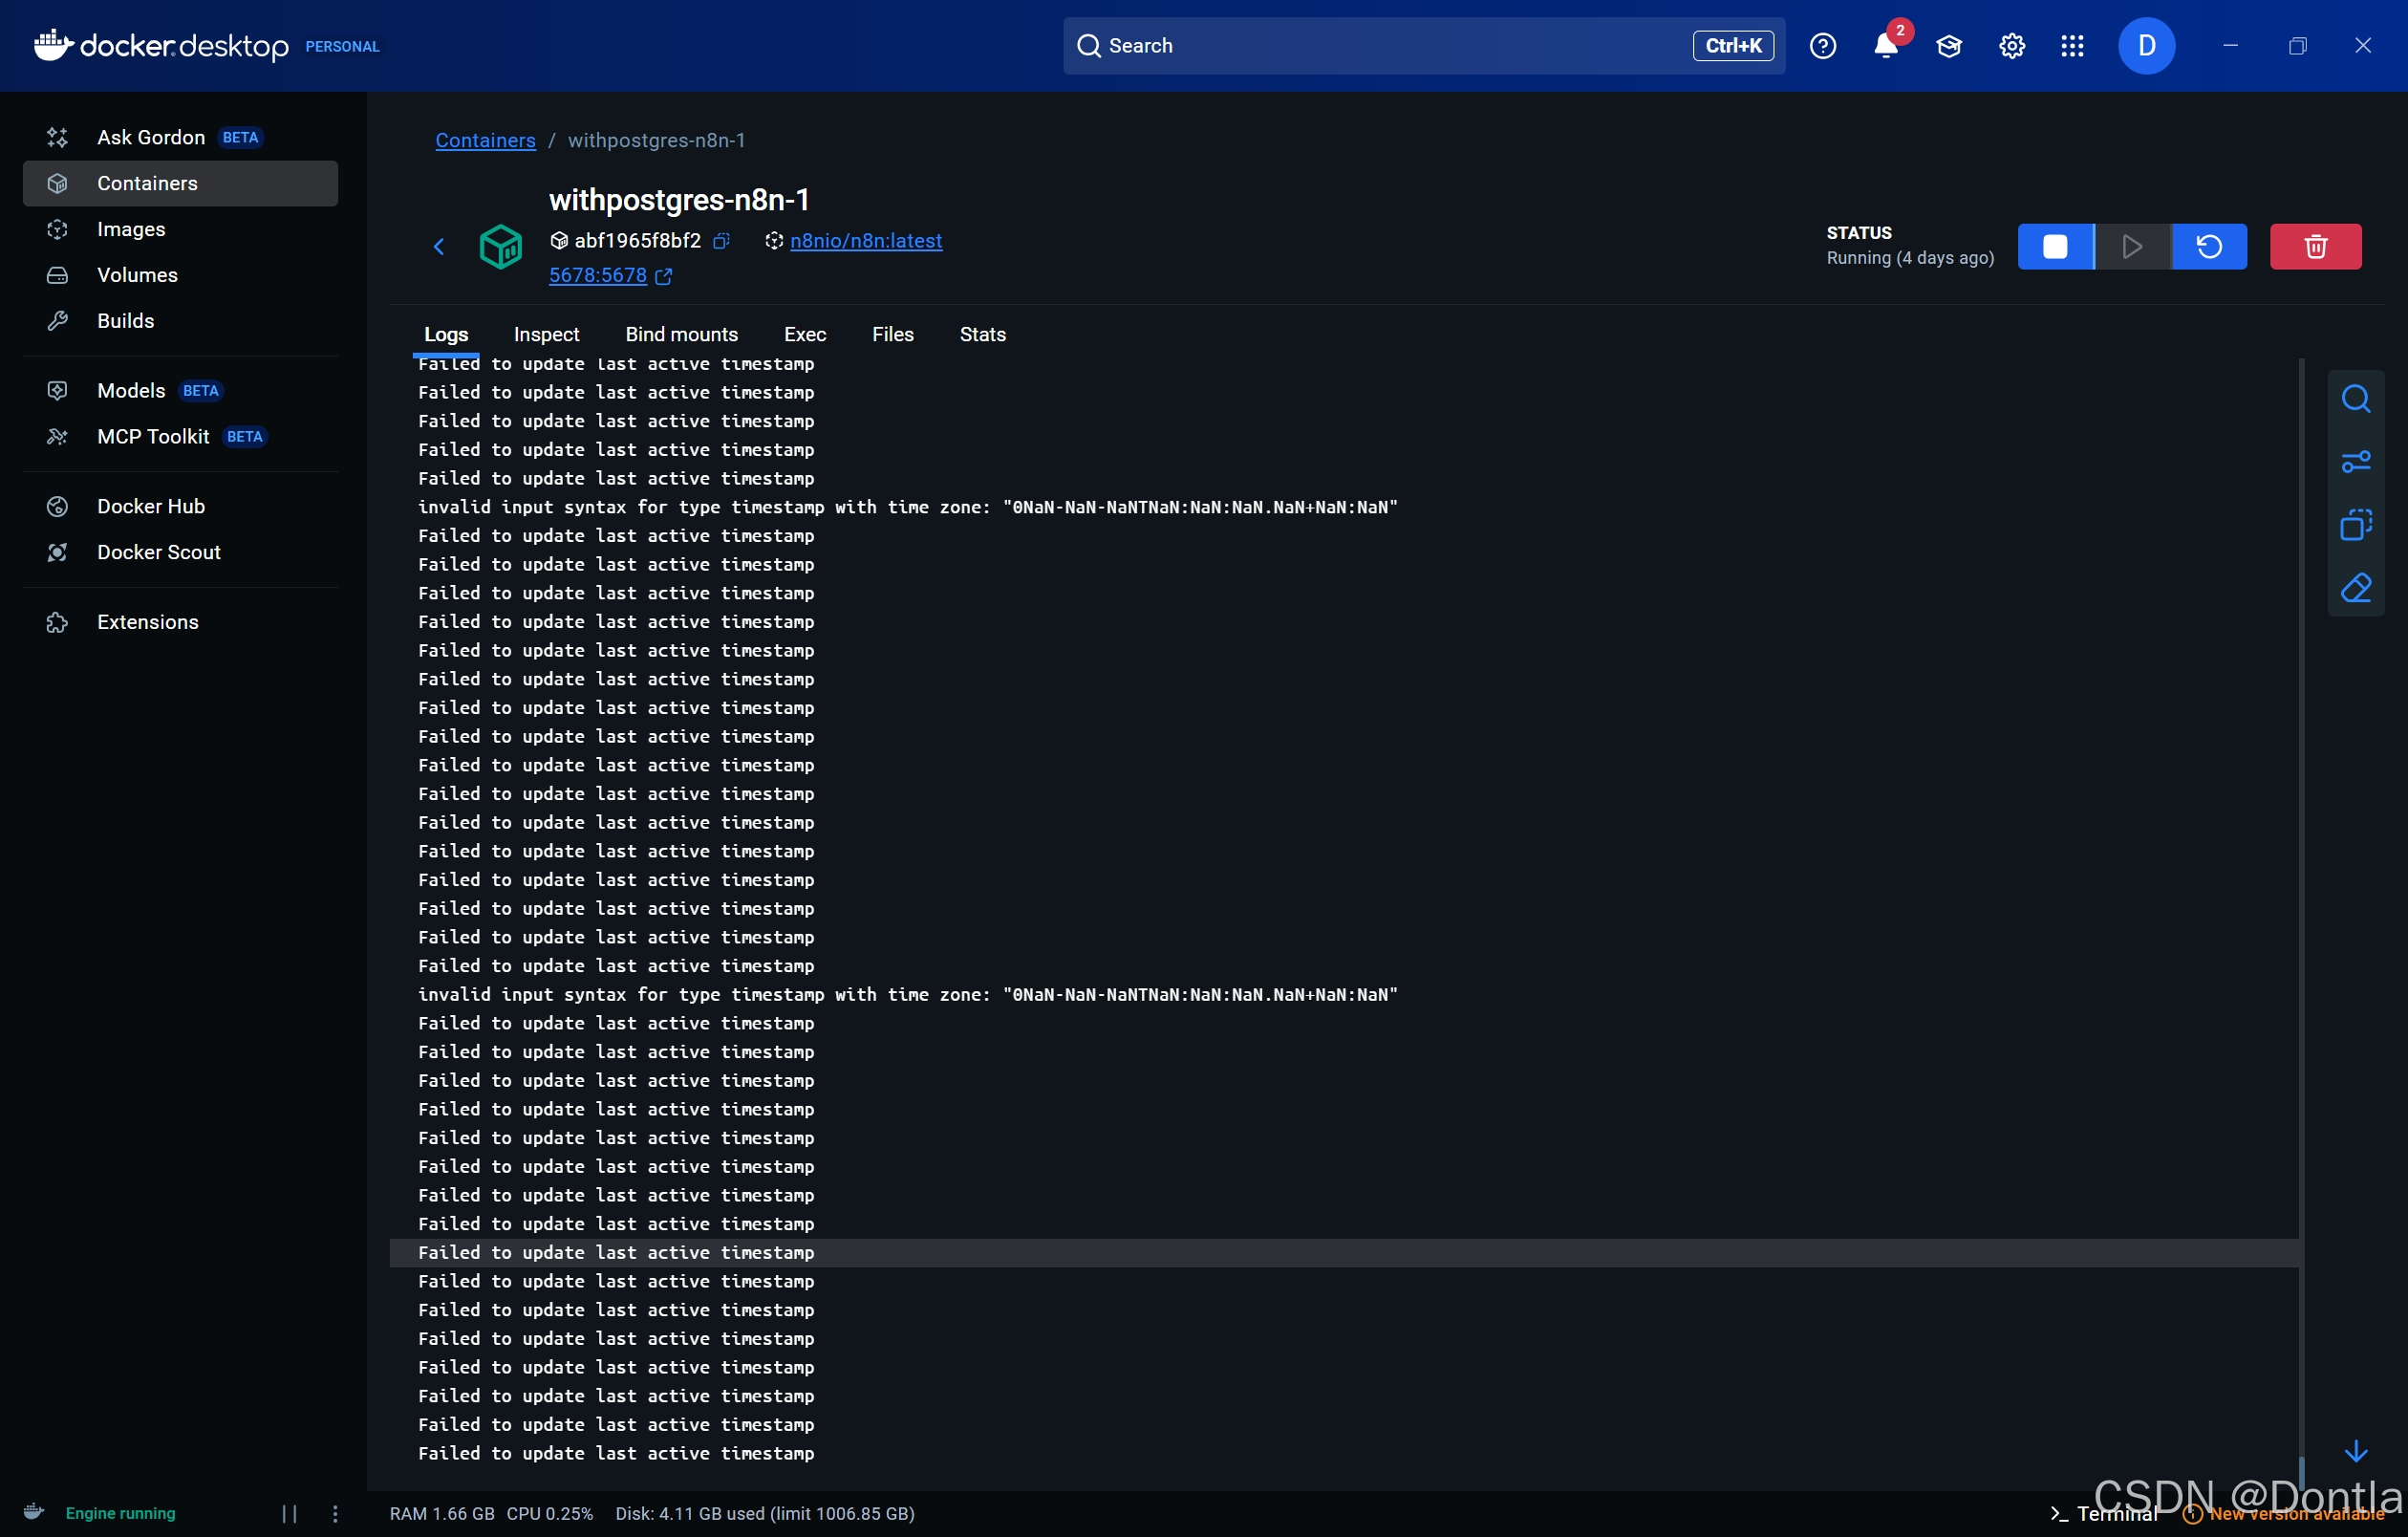Pause the Docker engine
The width and height of the screenshot is (2408, 1537).
tap(289, 1513)
